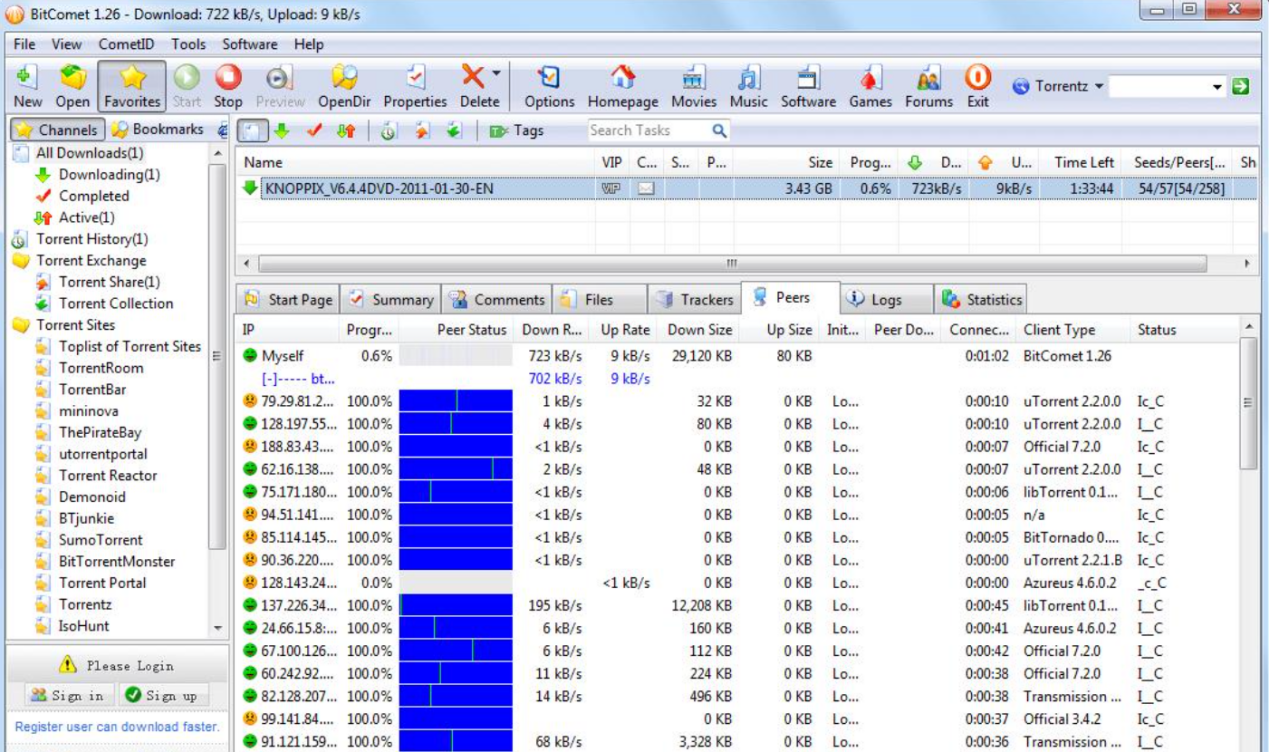
Task: Open the Software menu
Action: [x=250, y=44]
